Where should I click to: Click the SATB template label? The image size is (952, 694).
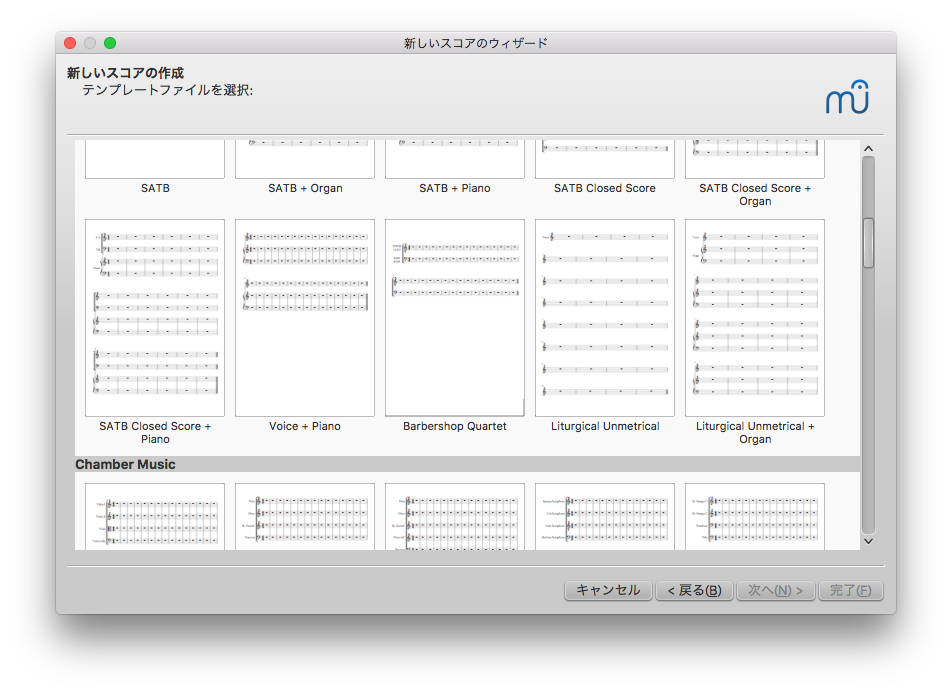155,188
